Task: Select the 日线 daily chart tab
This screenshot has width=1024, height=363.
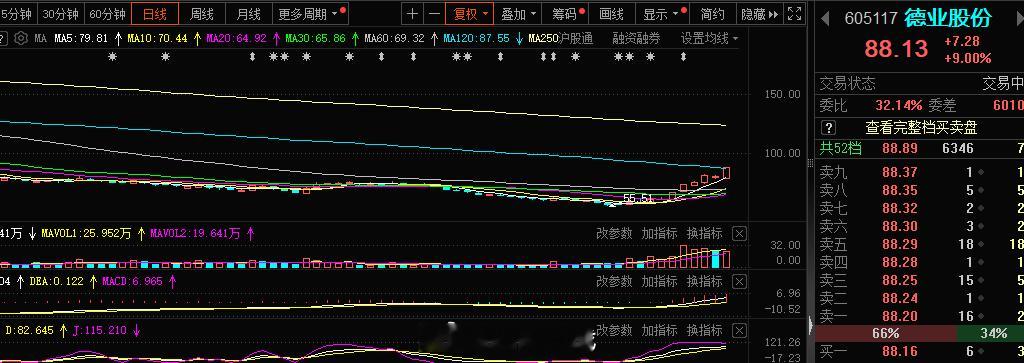Action: click(x=155, y=14)
